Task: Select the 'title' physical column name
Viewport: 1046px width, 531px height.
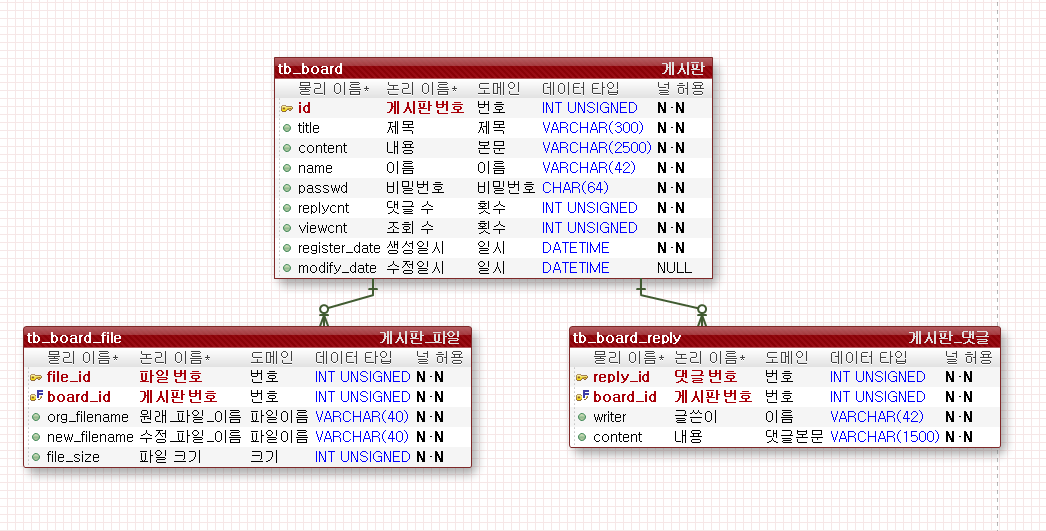Action: [x=309, y=128]
